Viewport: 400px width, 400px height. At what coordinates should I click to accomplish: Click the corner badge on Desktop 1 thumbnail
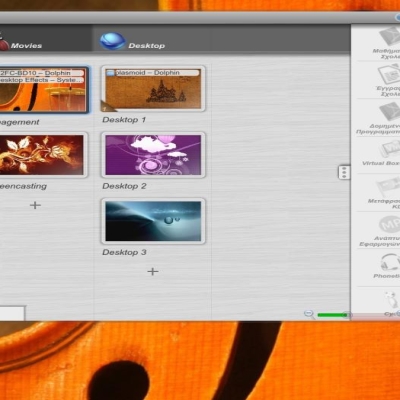[108, 106]
